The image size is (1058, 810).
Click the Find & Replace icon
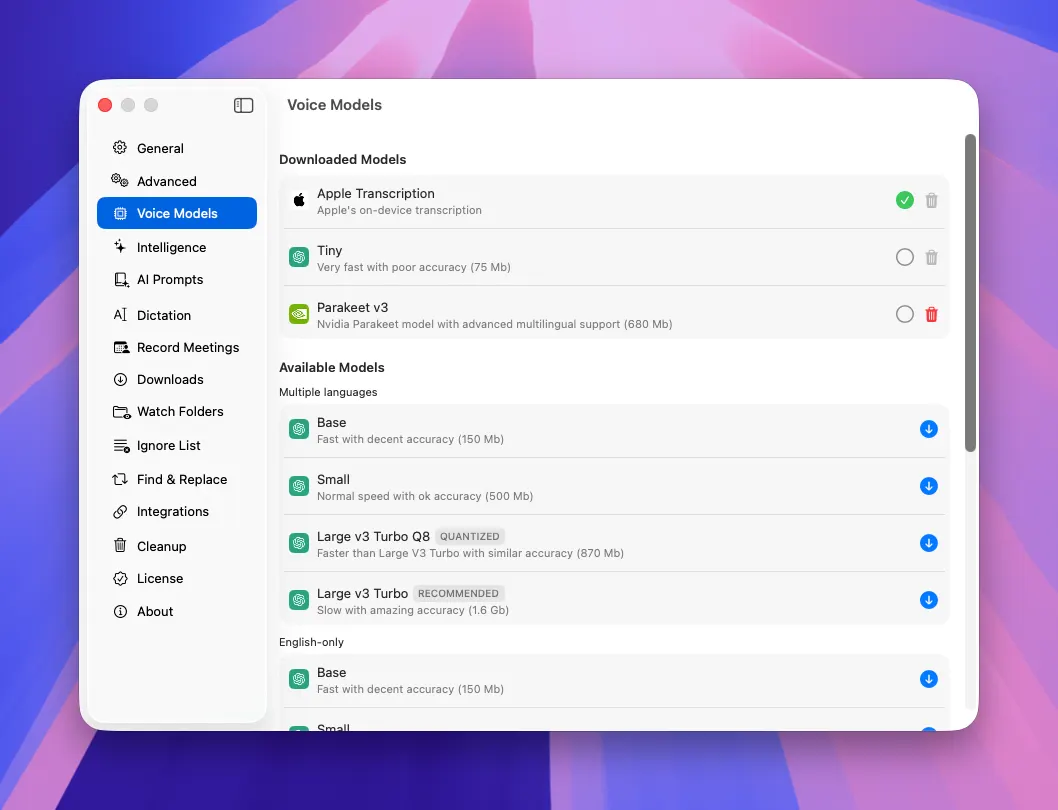click(120, 479)
